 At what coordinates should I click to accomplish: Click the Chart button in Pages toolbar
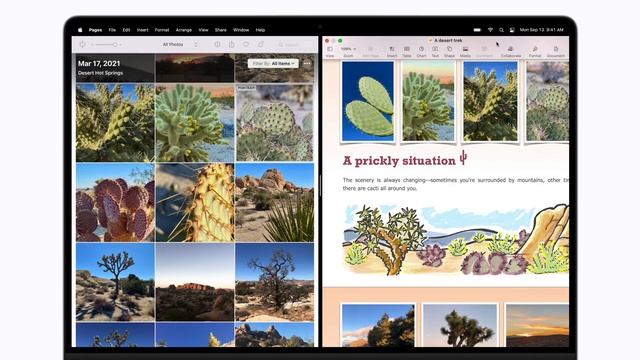(x=421, y=52)
